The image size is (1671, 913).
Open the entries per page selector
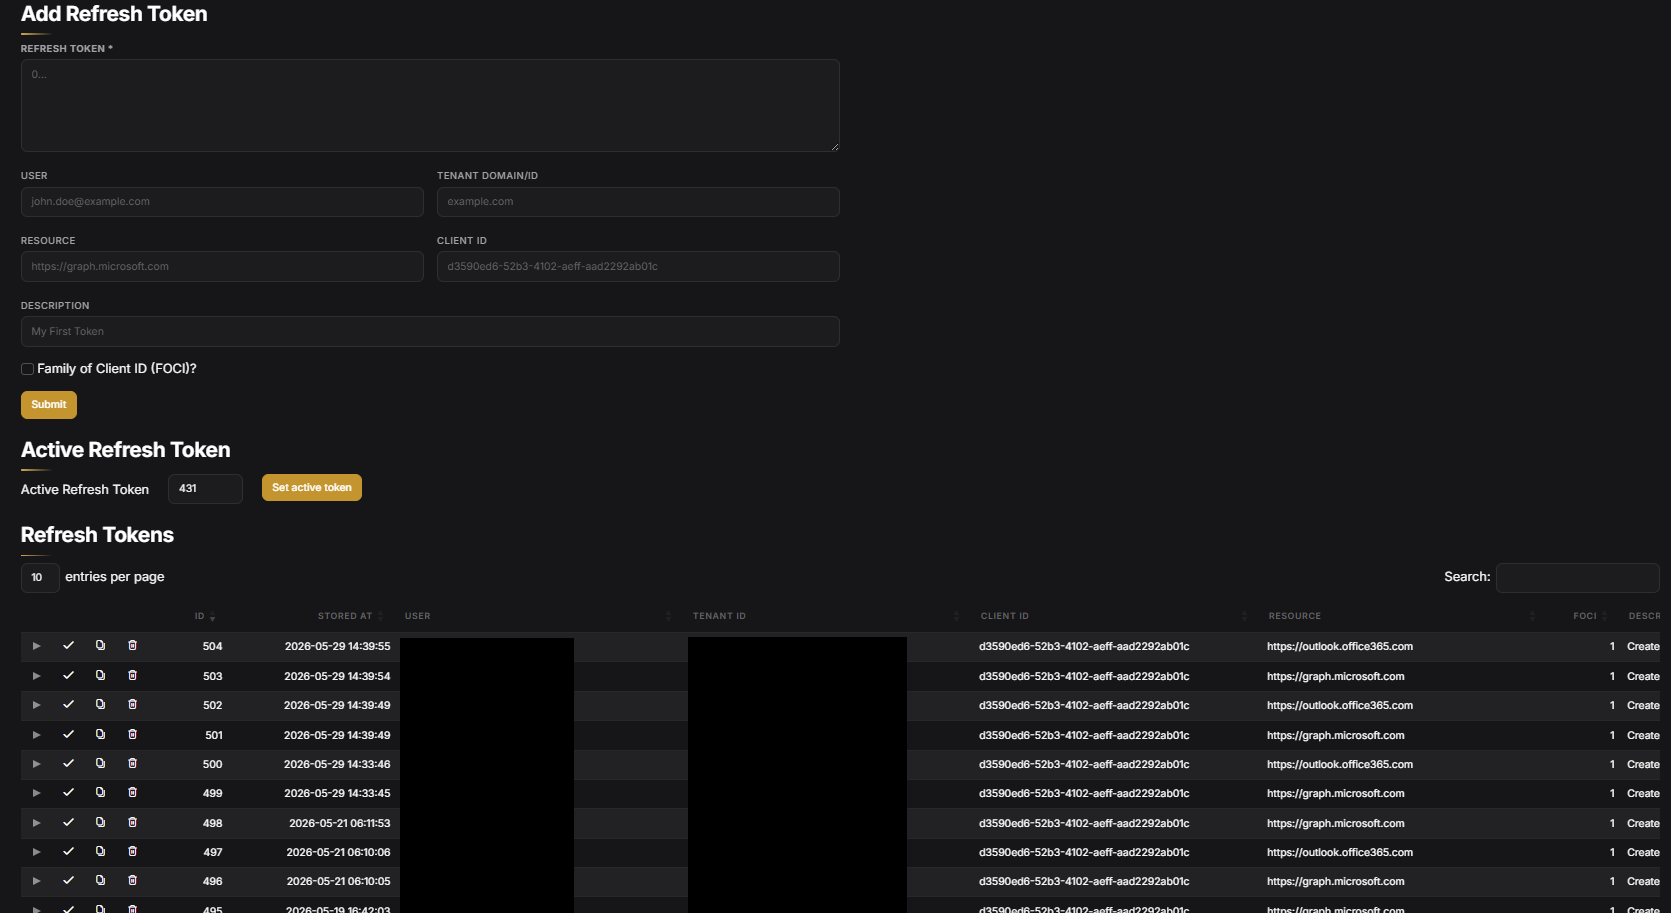click(40, 577)
